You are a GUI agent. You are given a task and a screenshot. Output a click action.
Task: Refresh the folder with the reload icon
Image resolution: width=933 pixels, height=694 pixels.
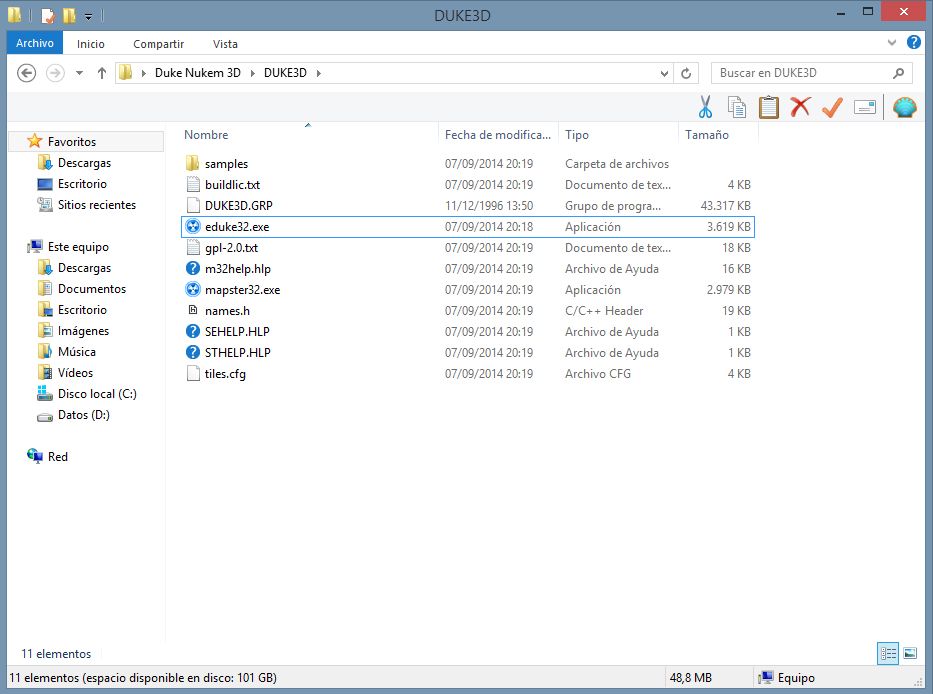[686, 73]
